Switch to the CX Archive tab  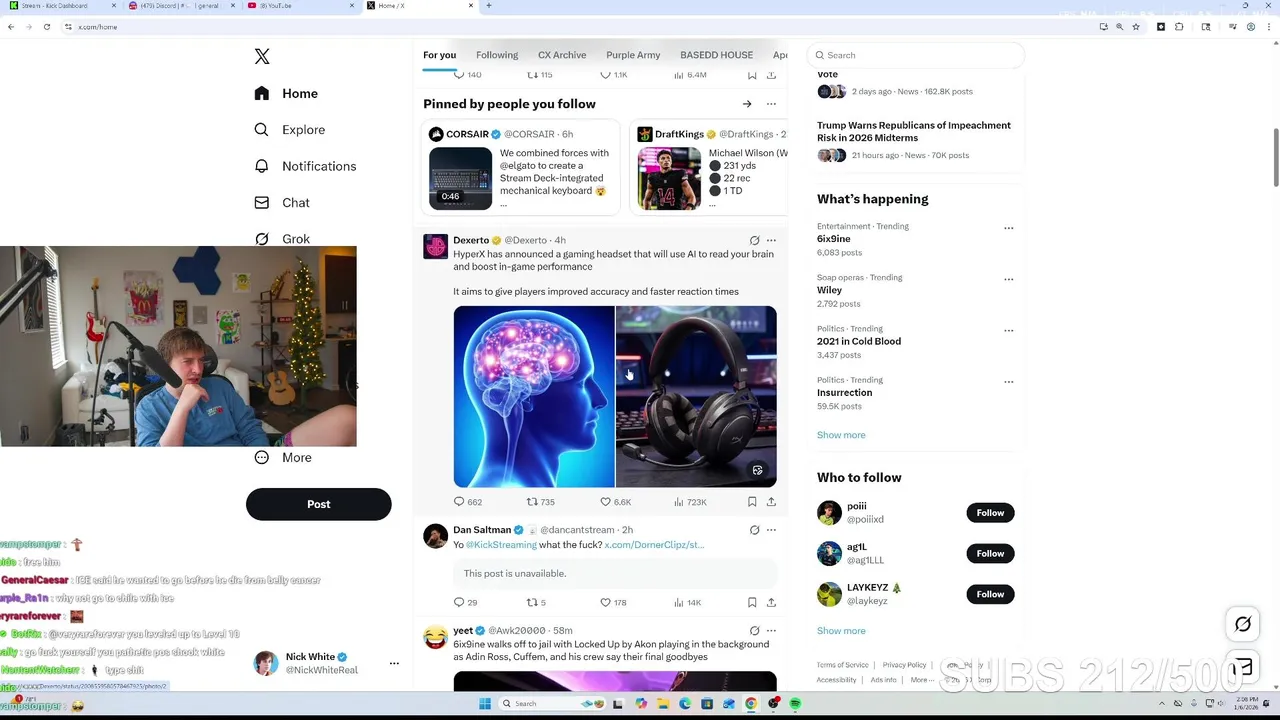point(562,55)
